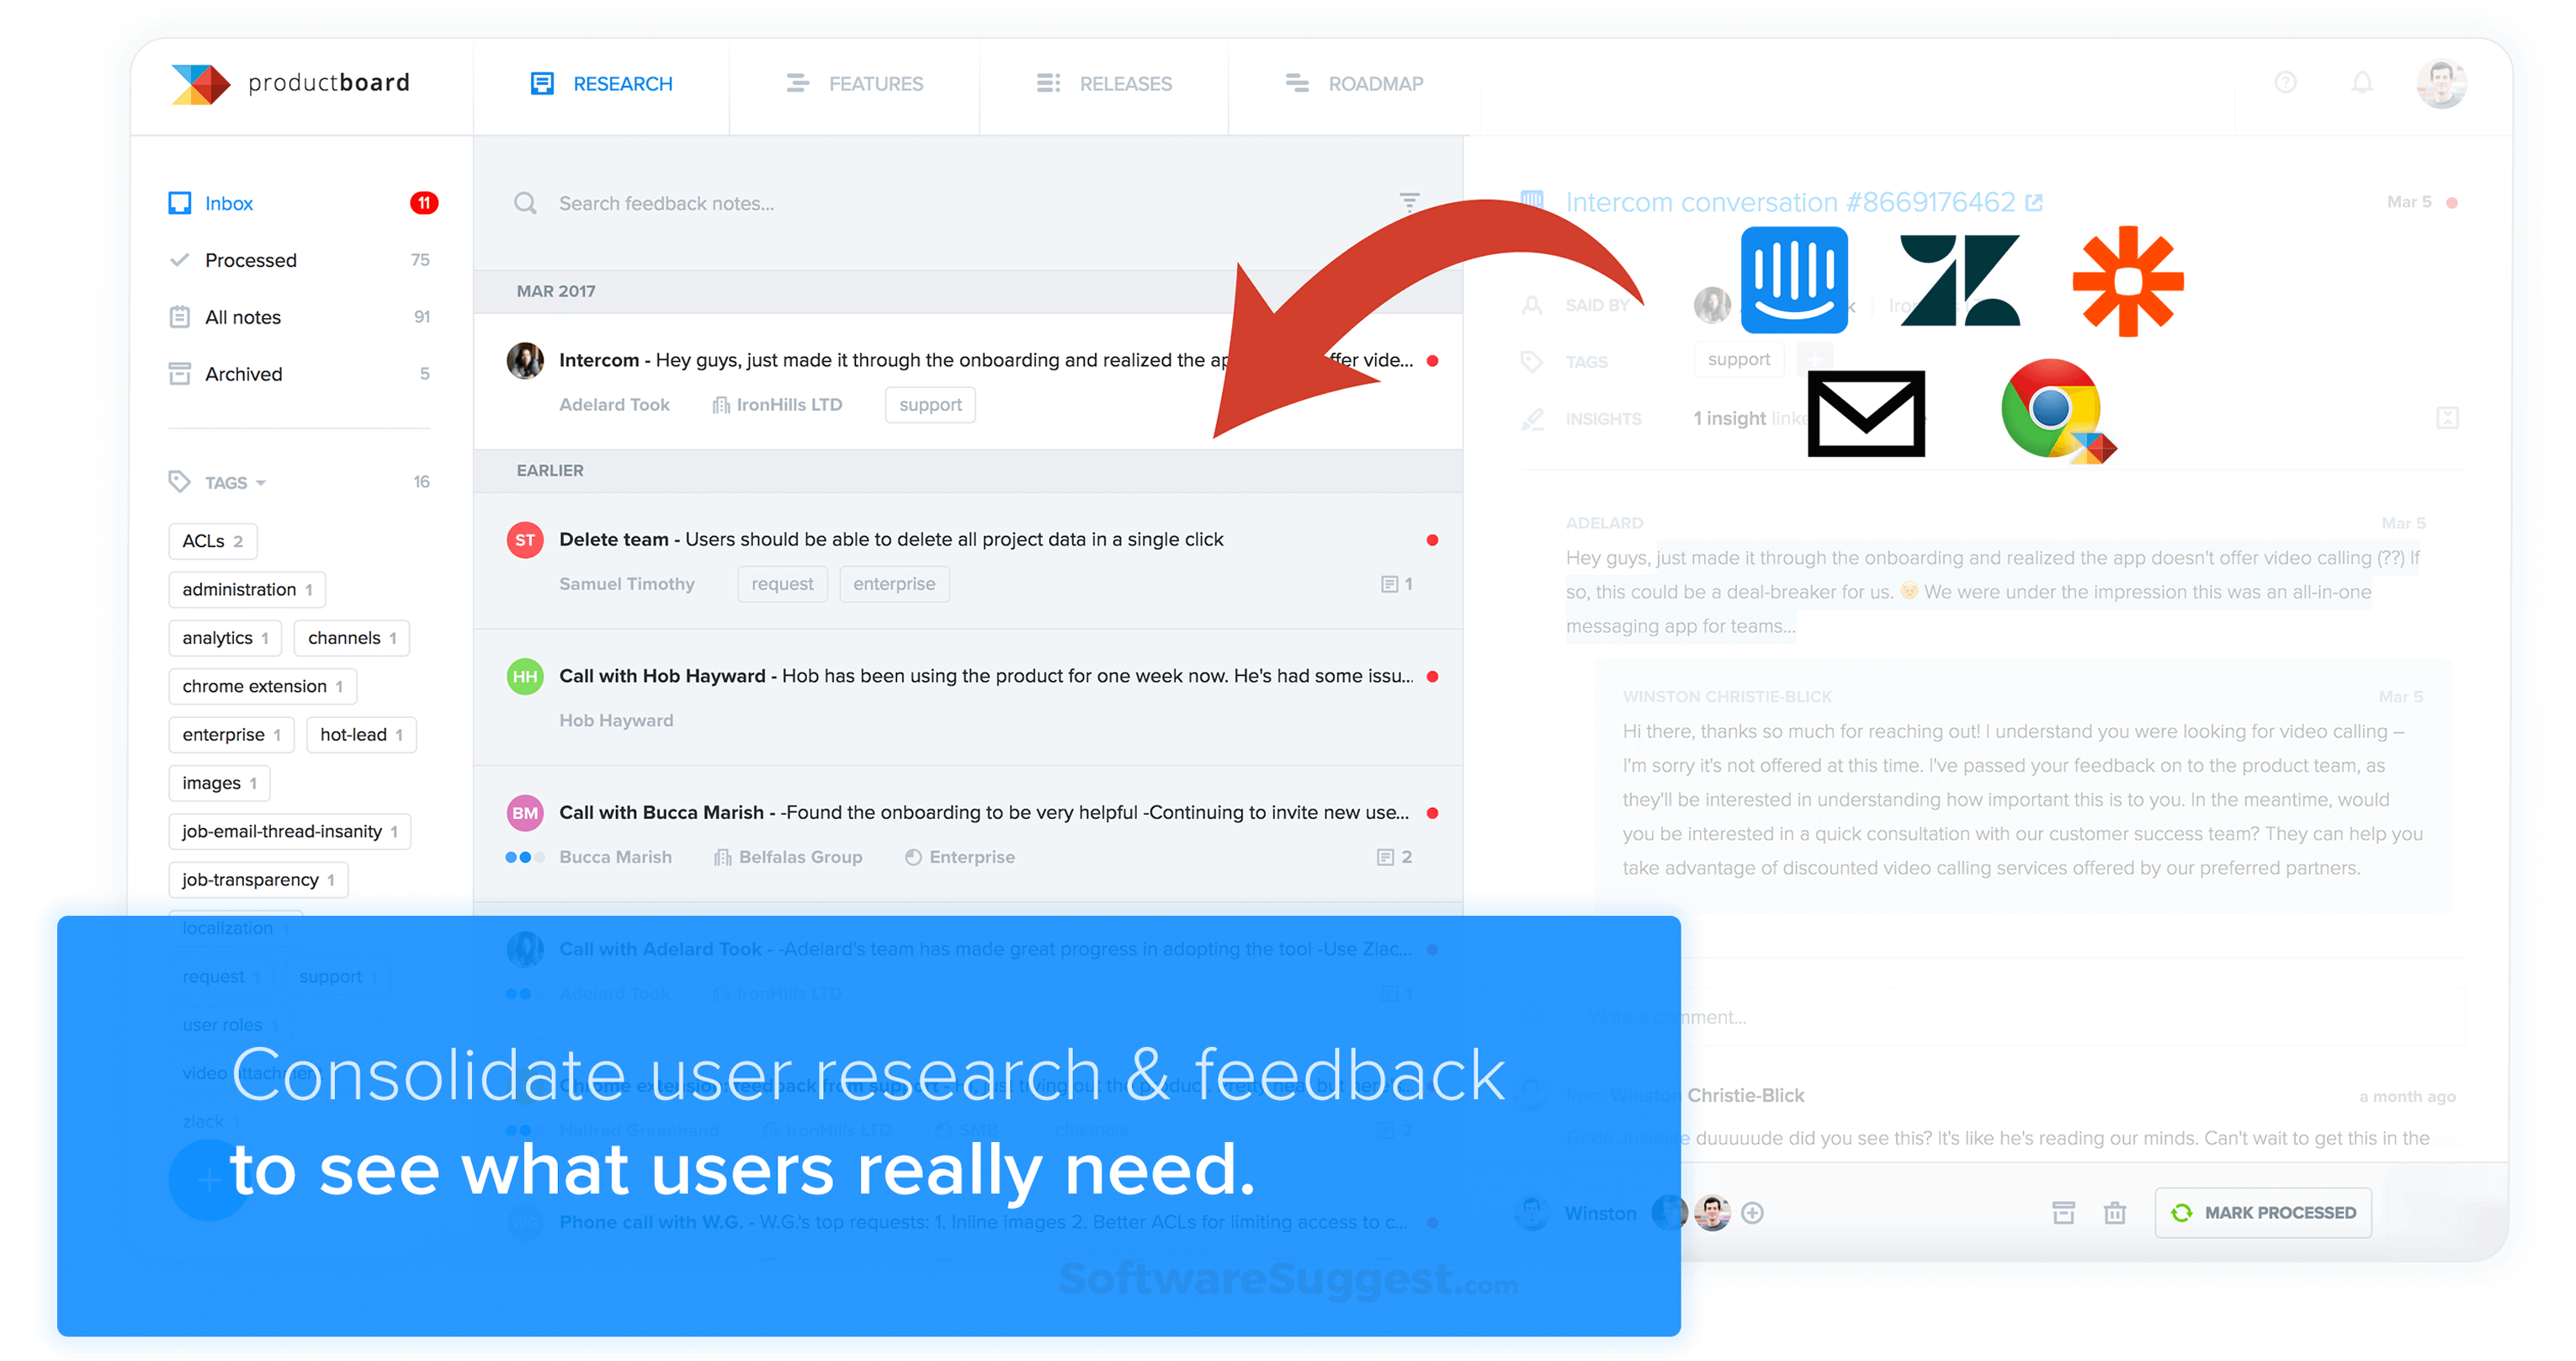Screen dimensions: 2576x1361
Task: Click the productboard logo
Action: click(x=290, y=84)
